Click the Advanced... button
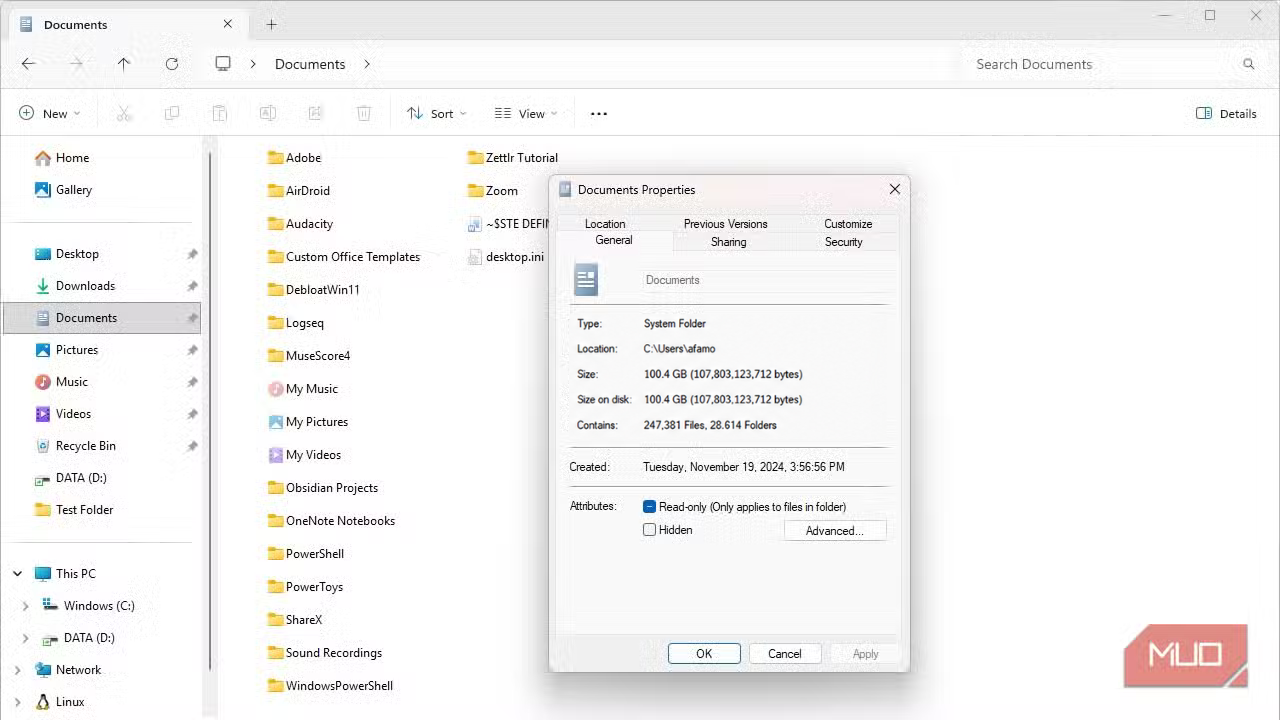This screenshot has height=720, width=1280. tap(835, 531)
